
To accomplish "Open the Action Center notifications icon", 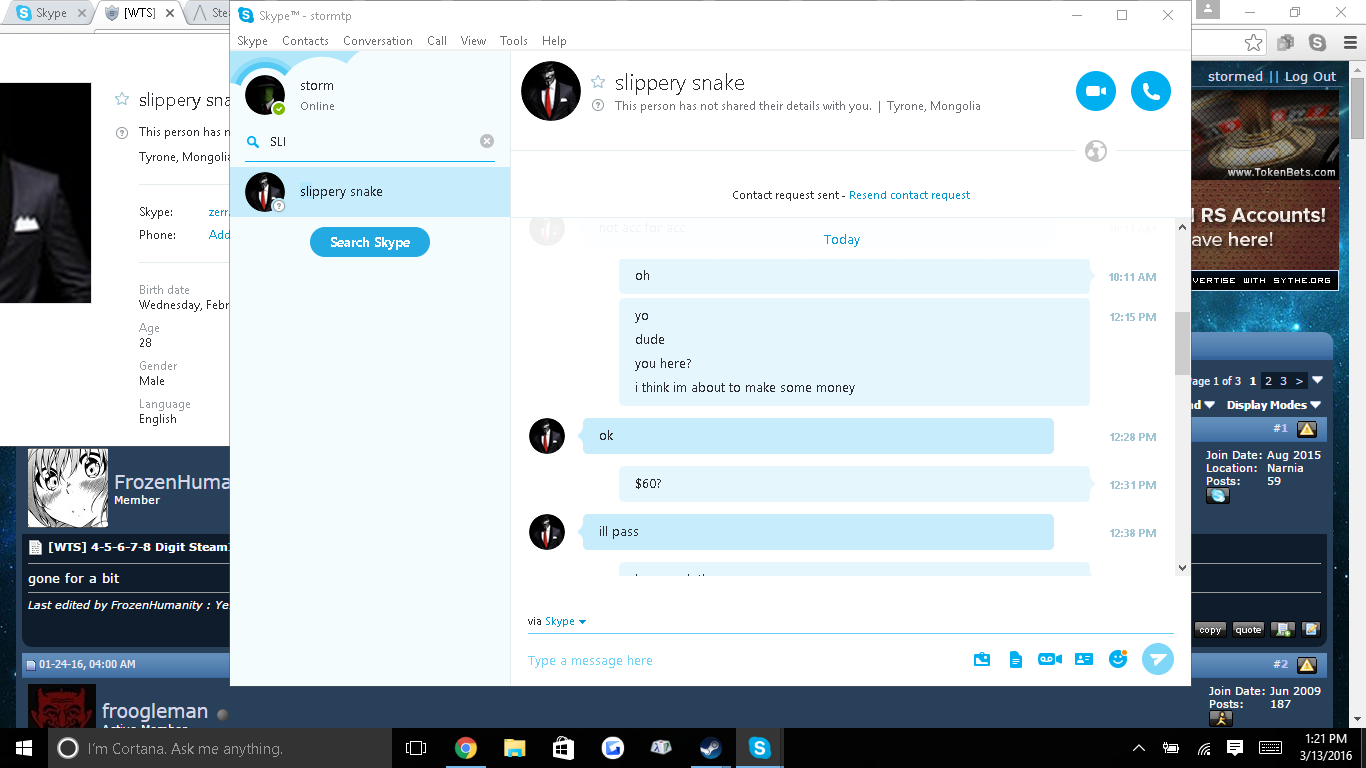I will [x=1235, y=748].
